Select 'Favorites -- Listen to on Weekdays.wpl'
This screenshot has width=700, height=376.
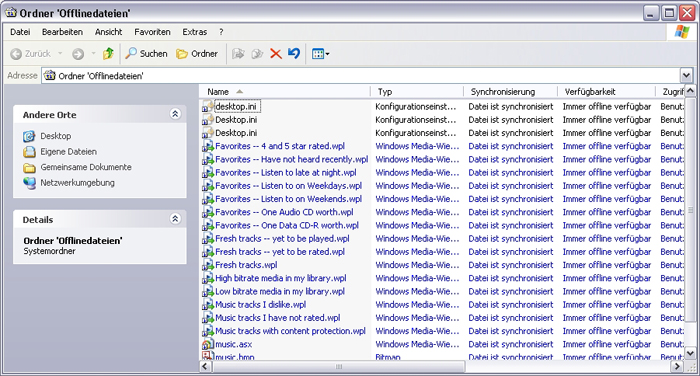pos(288,186)
